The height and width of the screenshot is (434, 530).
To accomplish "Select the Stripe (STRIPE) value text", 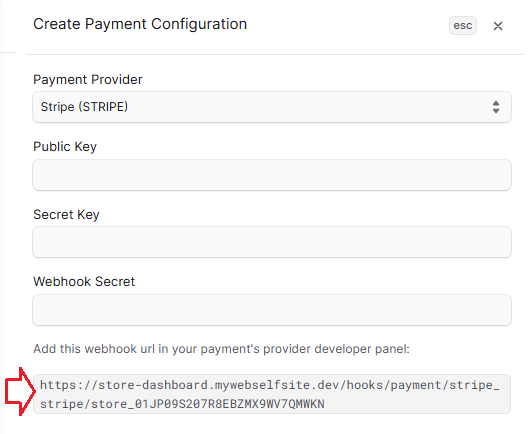I will tap(84, 107).
